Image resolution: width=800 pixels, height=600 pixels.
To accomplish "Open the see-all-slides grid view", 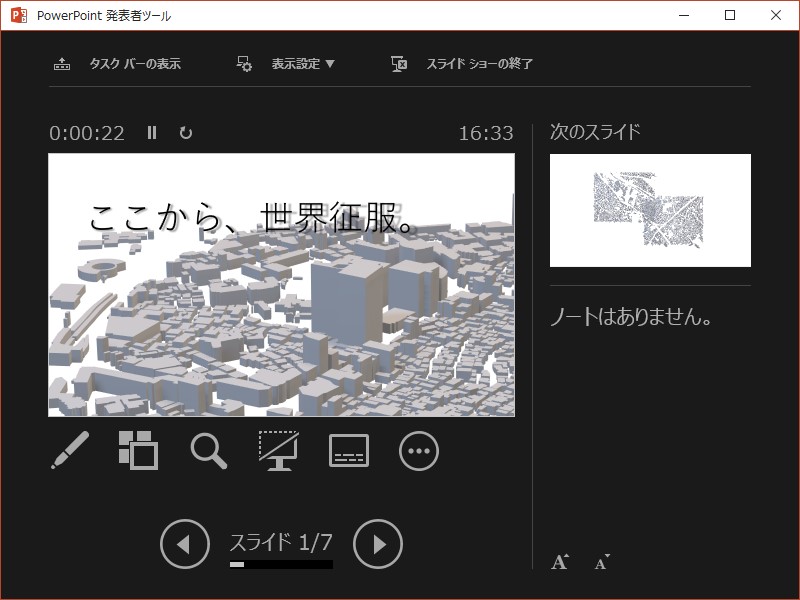I will (139, 450).
